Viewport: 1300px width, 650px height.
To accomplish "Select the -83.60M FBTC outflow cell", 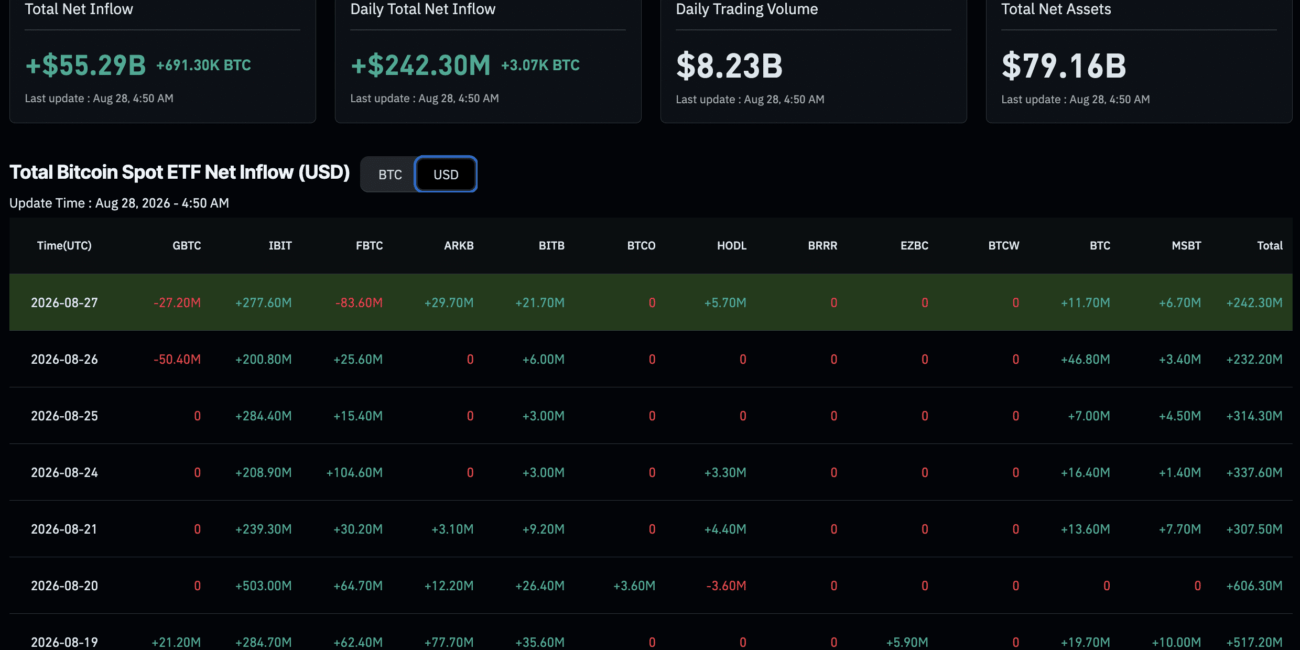I will point(358,303).
